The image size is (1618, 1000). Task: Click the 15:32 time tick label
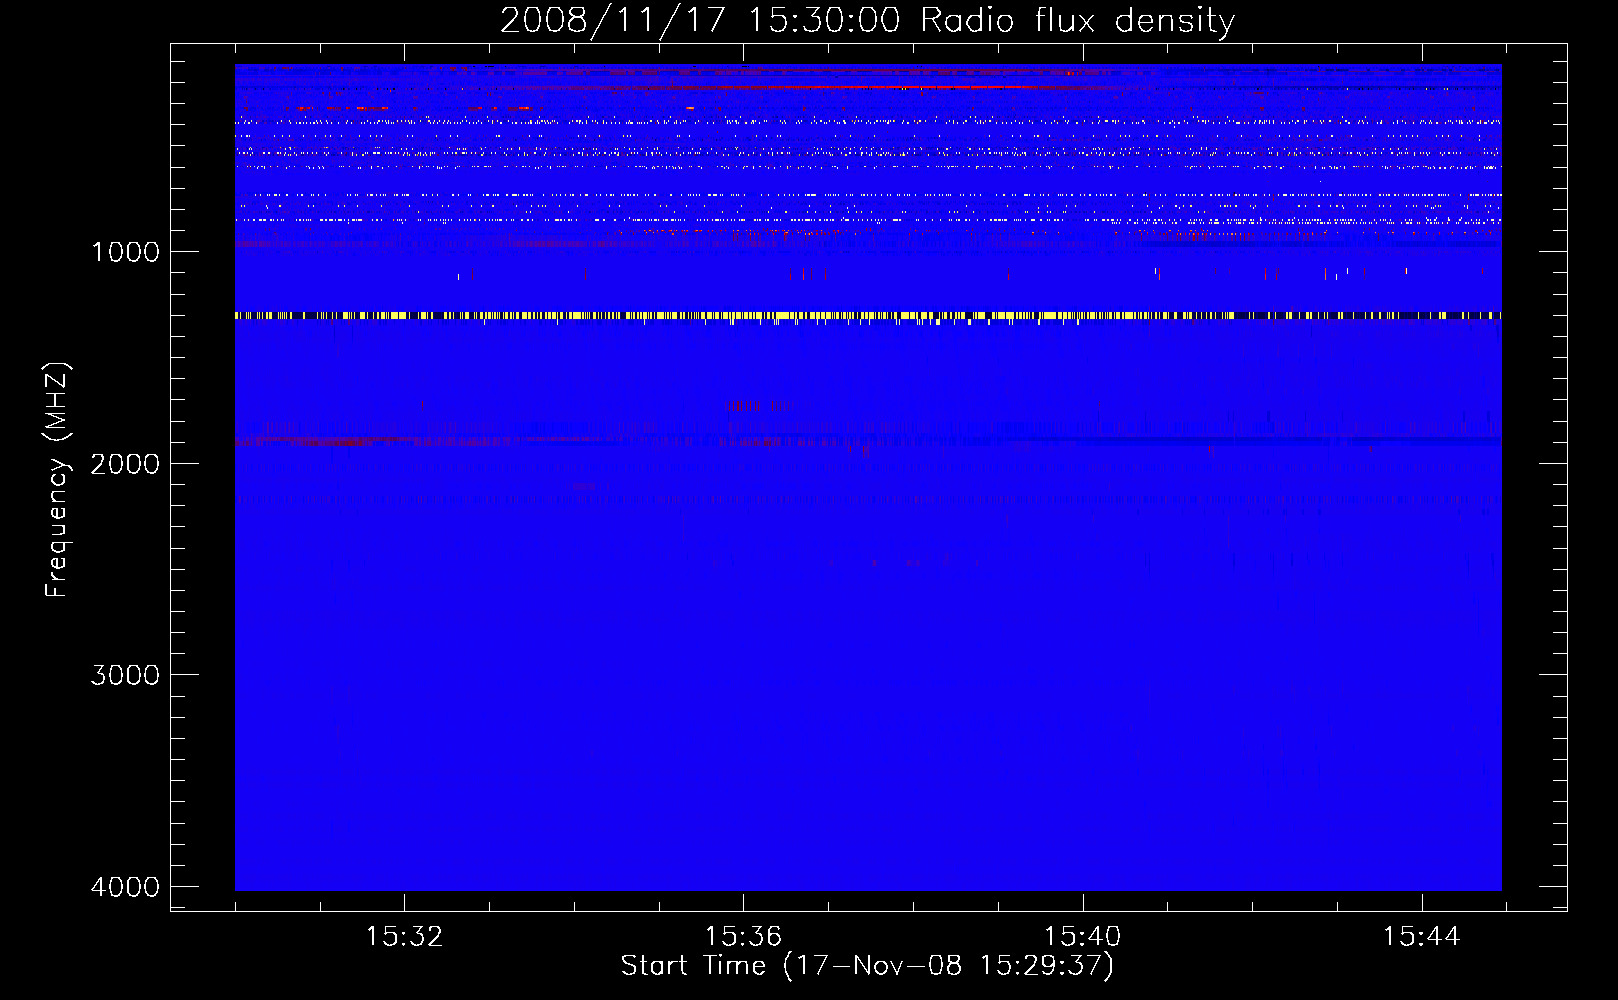(x=404, y=937)
